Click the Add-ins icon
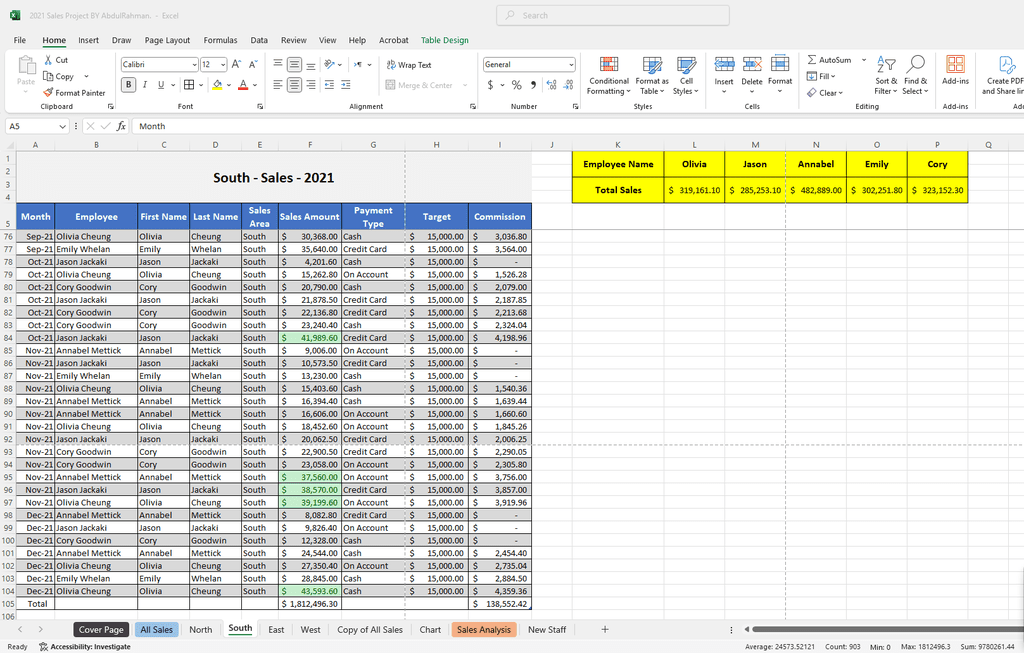This screenshot has height=653, width=1024. click(x=955, y=70)
